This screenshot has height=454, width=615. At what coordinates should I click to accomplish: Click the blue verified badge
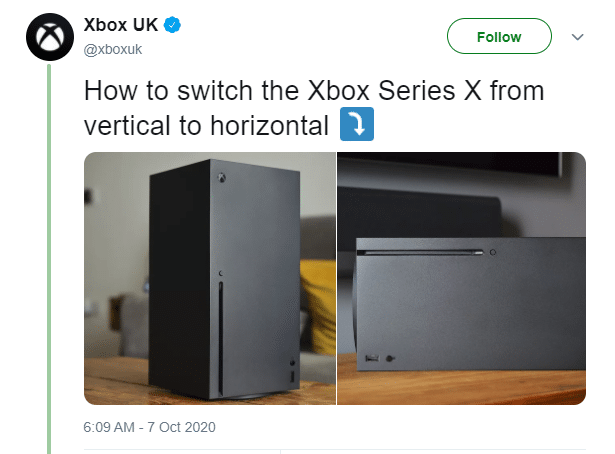coord(172,25)
